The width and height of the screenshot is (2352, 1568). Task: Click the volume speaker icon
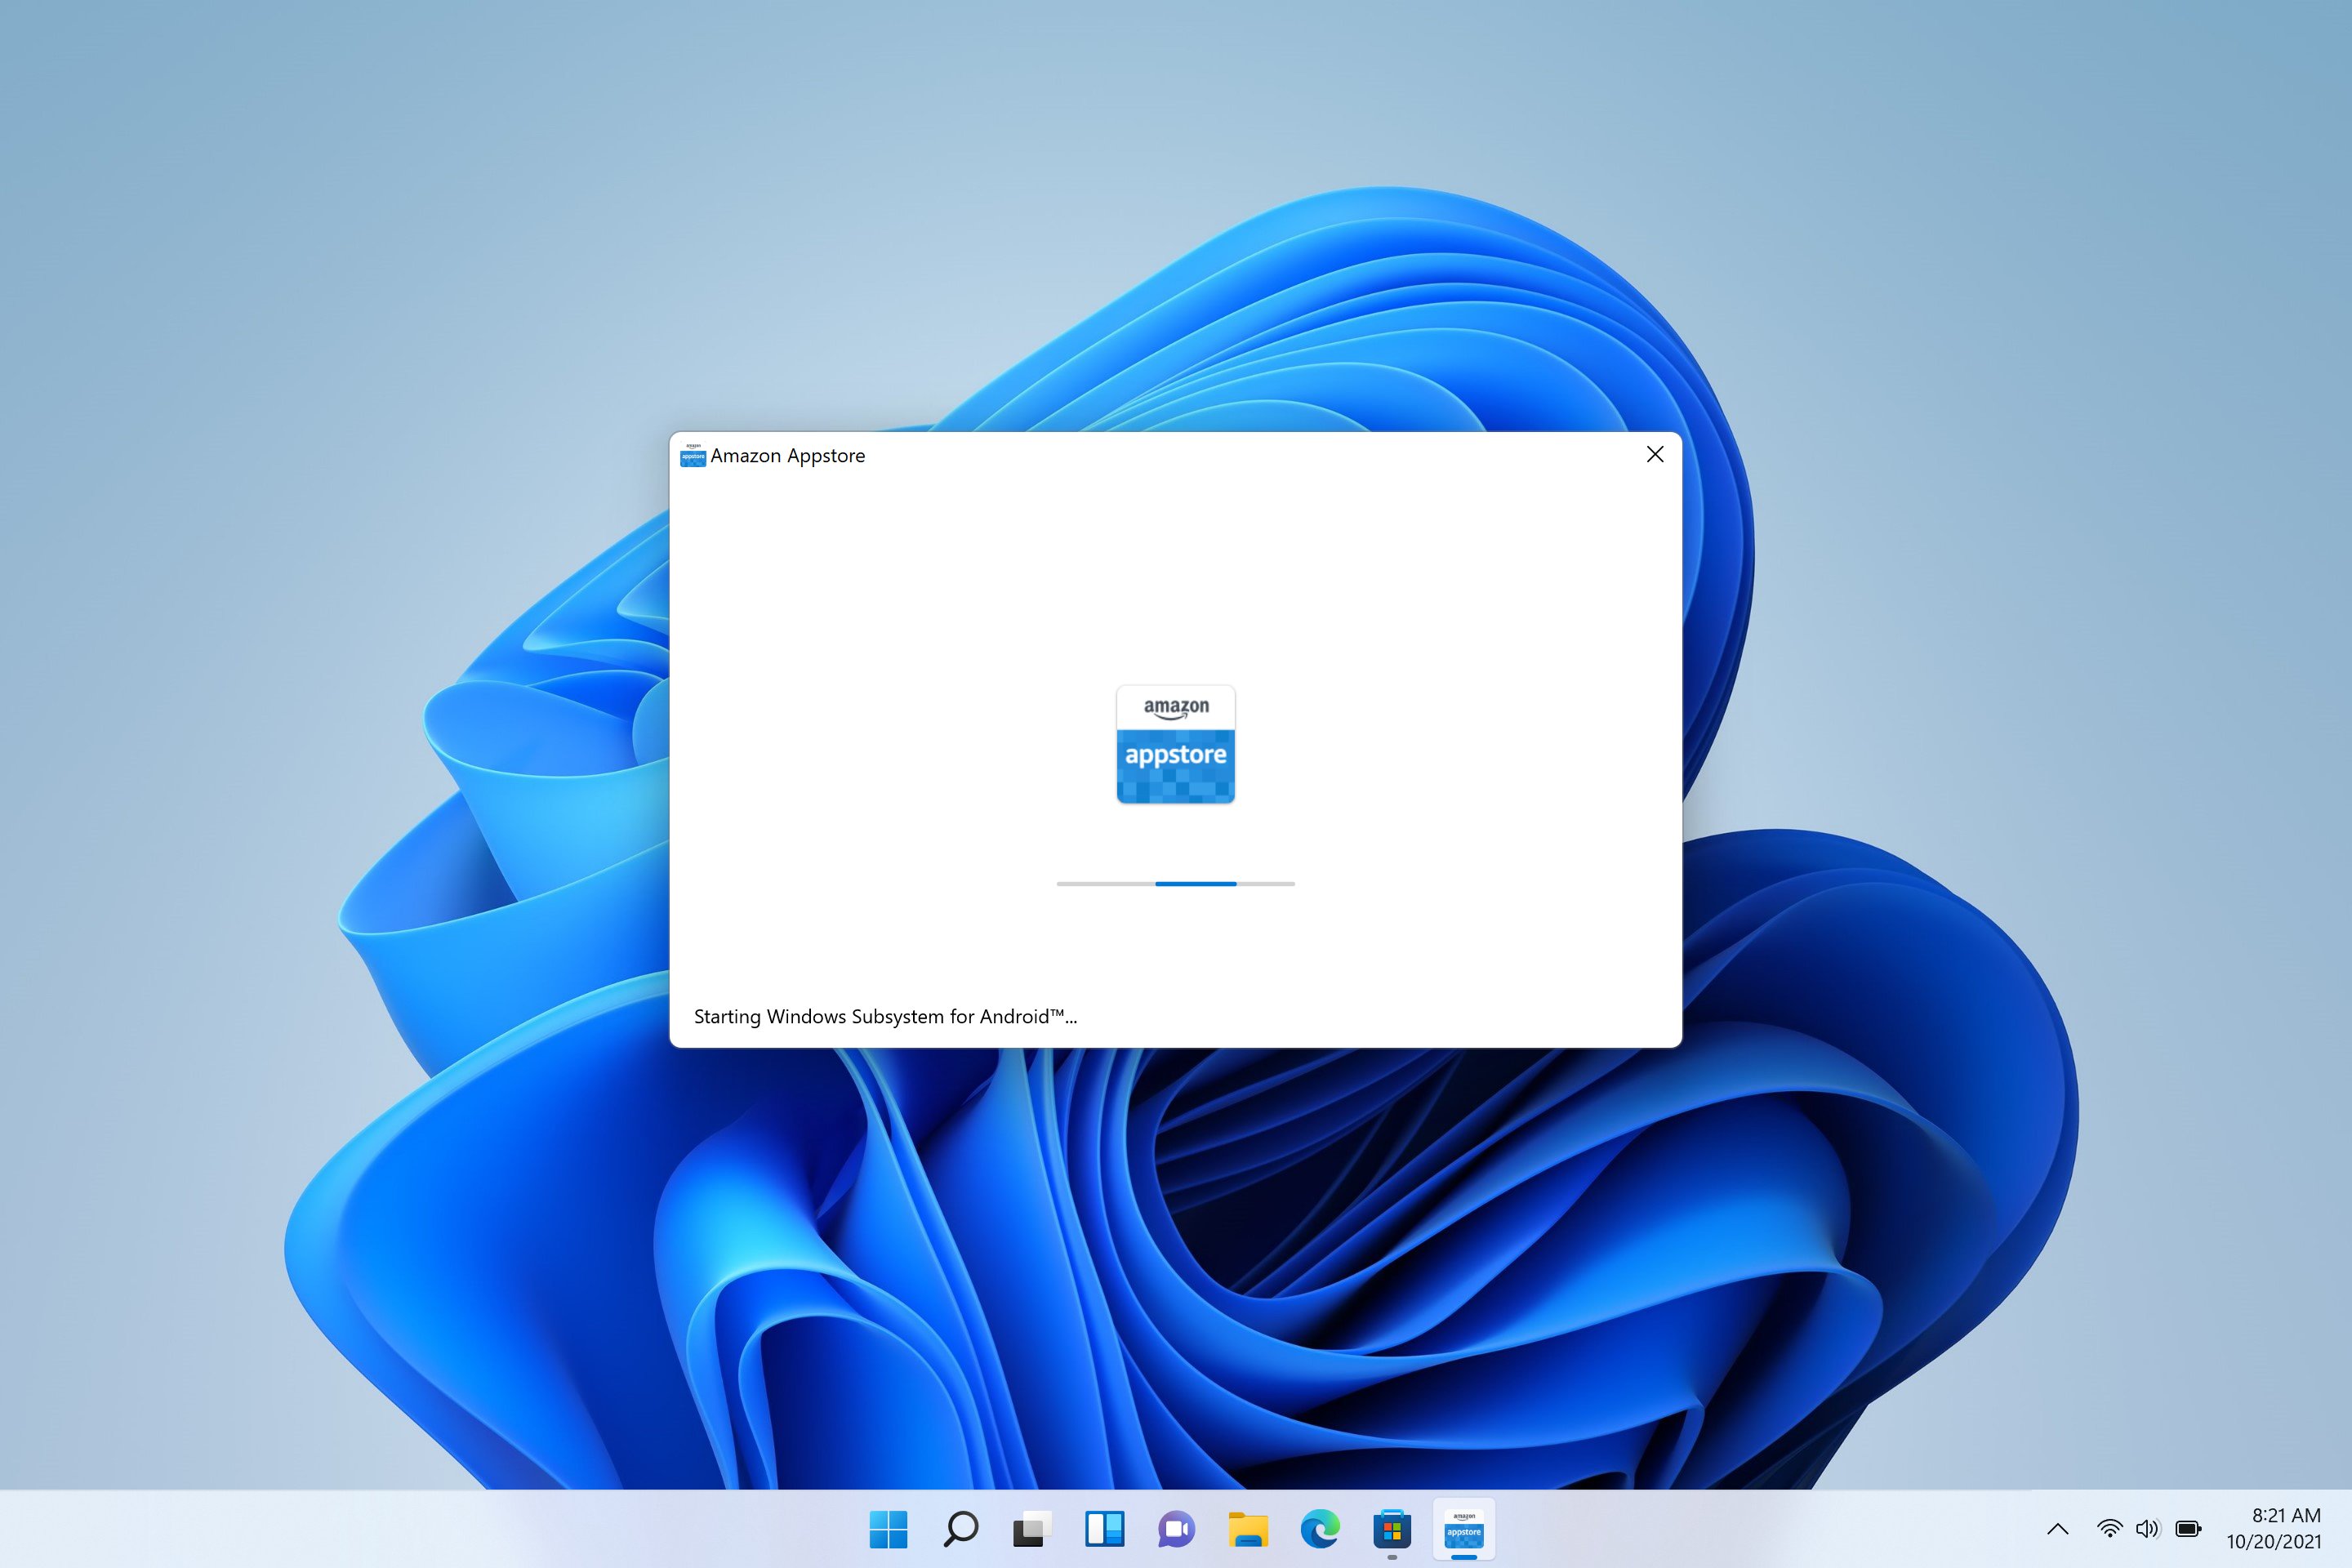(x=2148, y=1529)
